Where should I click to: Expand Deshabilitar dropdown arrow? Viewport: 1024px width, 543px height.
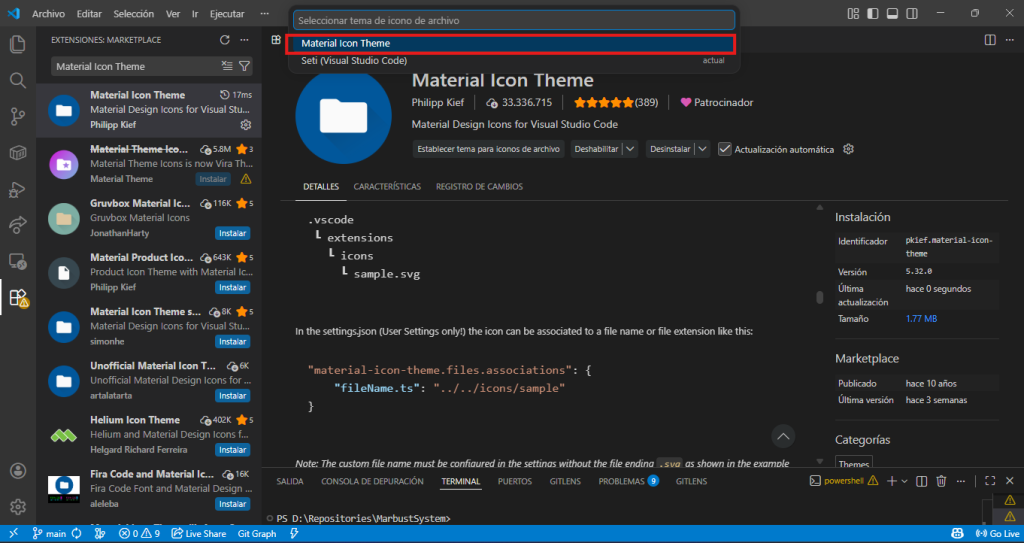tap(630, 149)
